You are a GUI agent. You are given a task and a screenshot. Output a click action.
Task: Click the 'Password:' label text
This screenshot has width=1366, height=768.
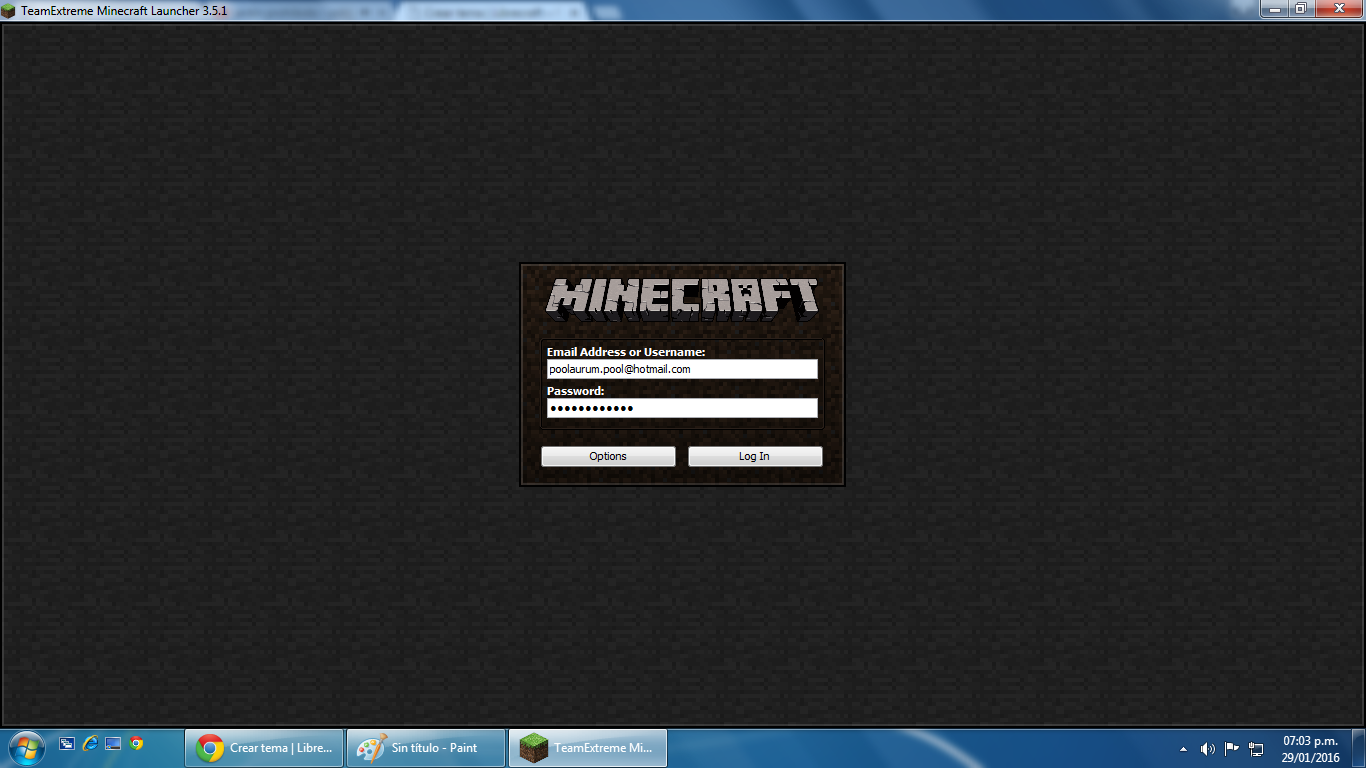[x=575, y=391]
